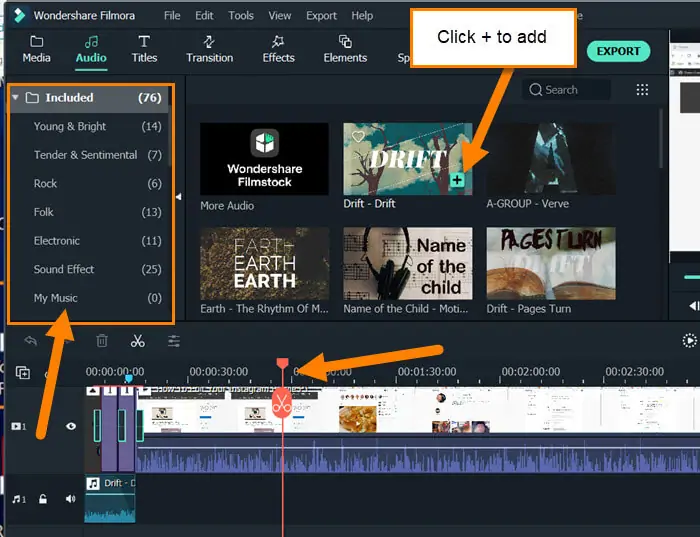Open the Transition tab
Viewport: 700px width, 537px height.
coord(209,50)
